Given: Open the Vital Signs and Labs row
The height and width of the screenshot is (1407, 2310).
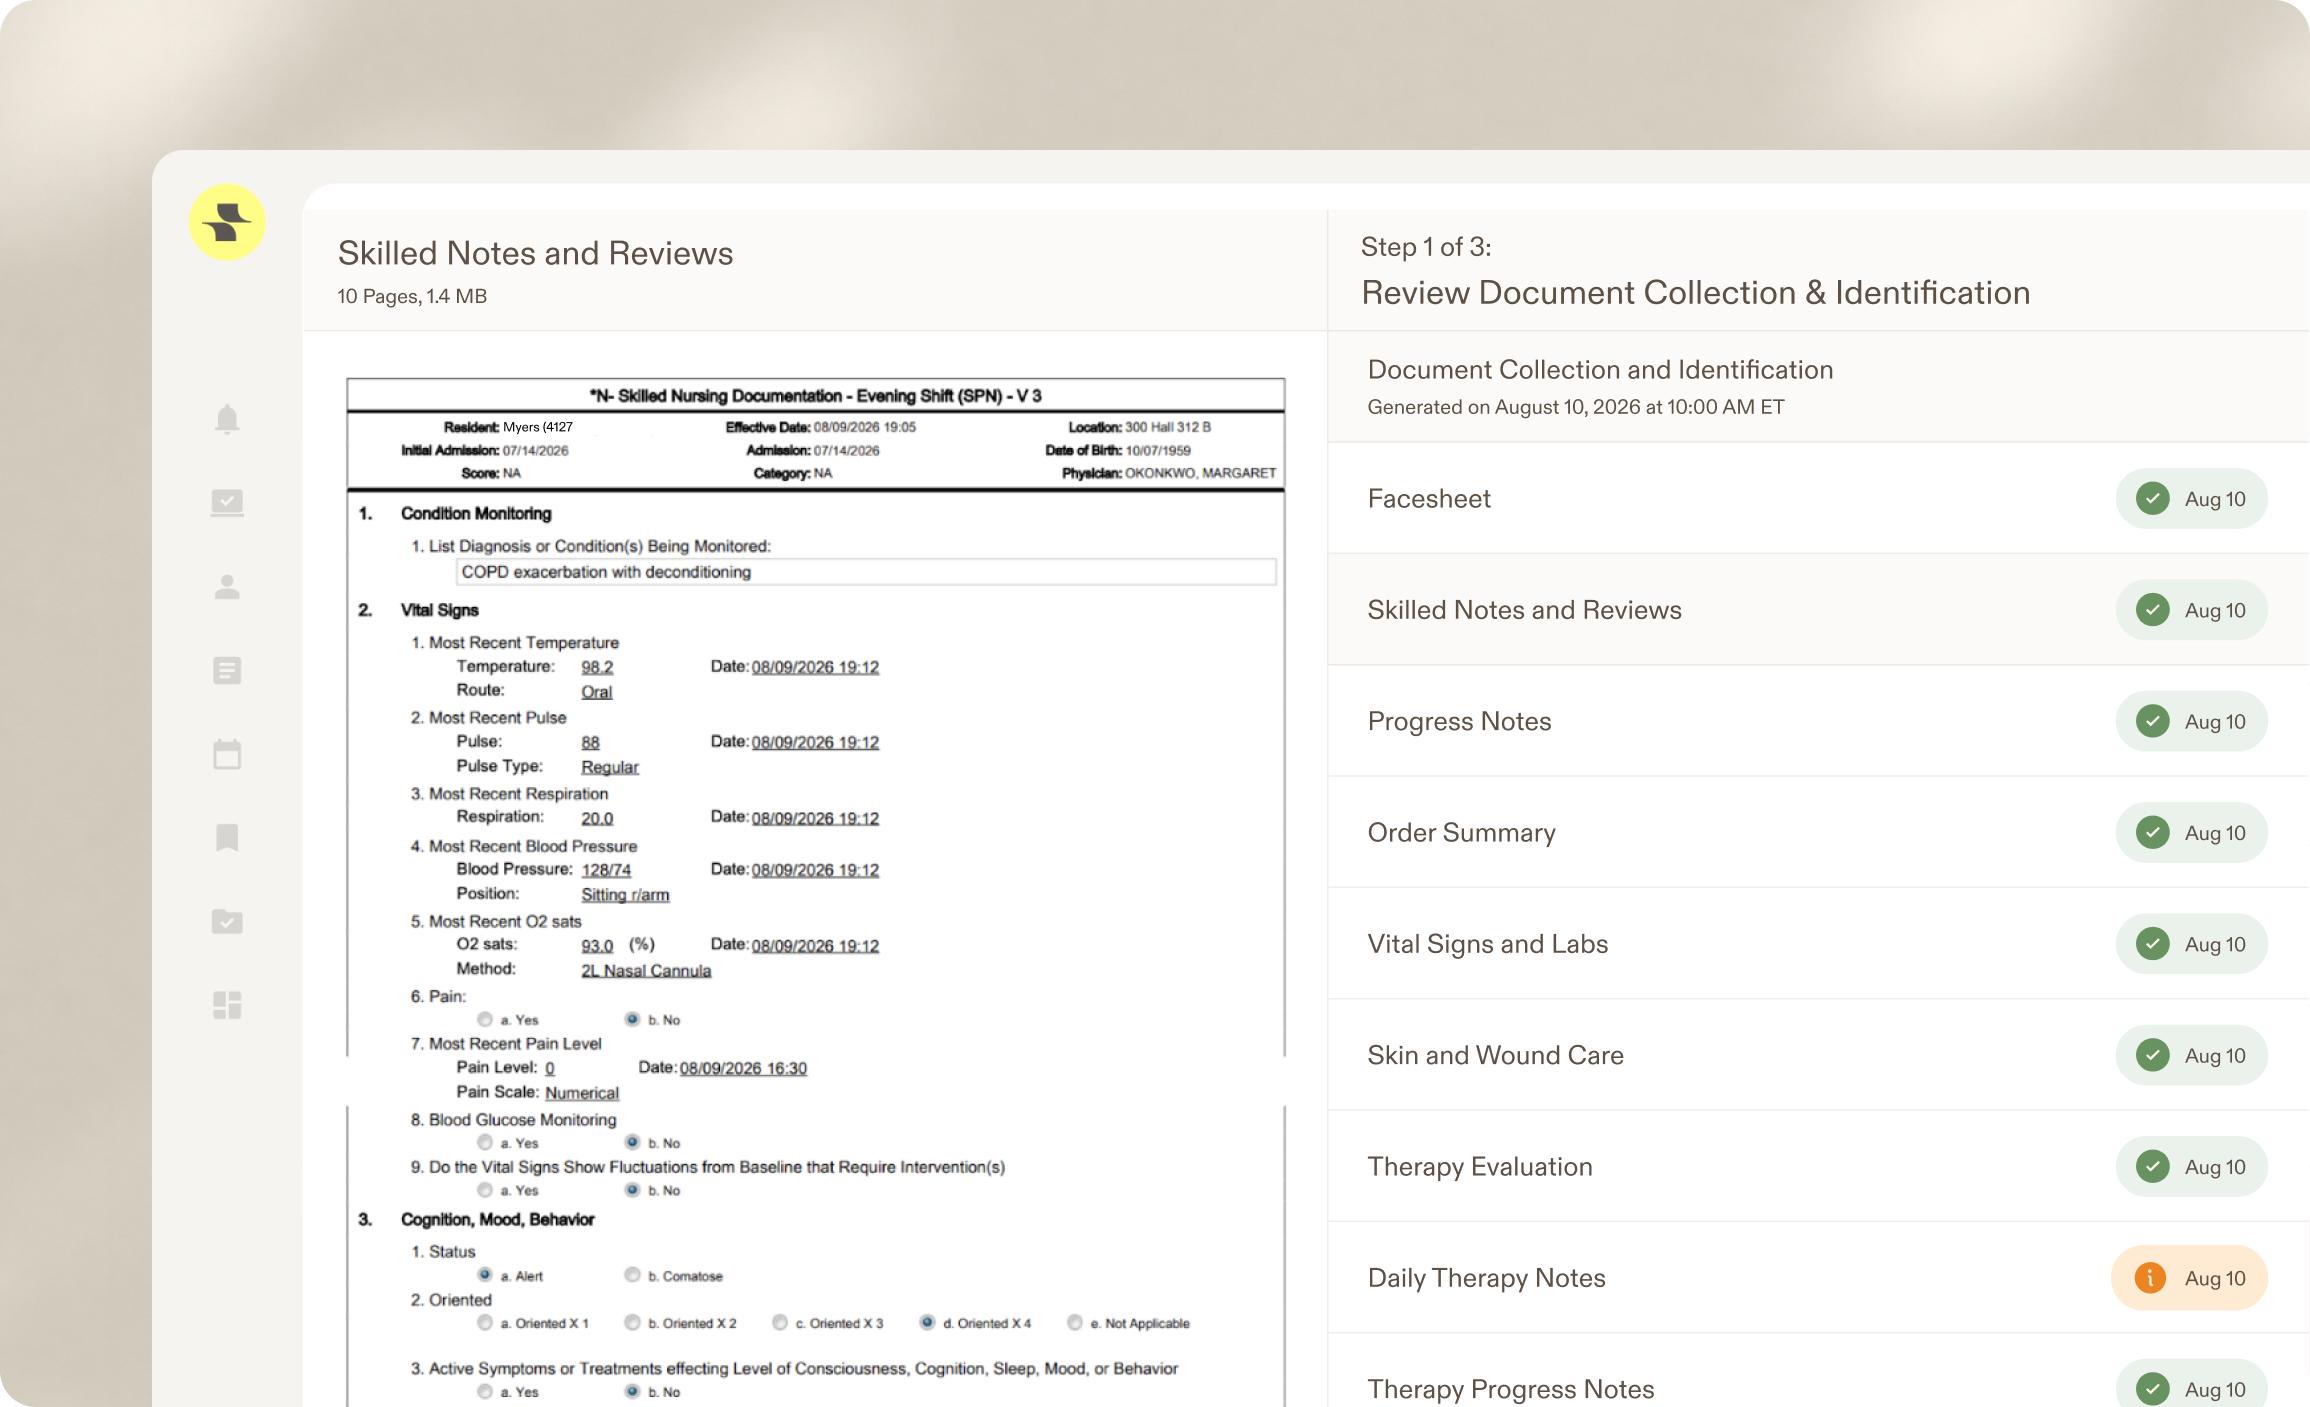Looking at the screenshot, I should pos(1818,944).
